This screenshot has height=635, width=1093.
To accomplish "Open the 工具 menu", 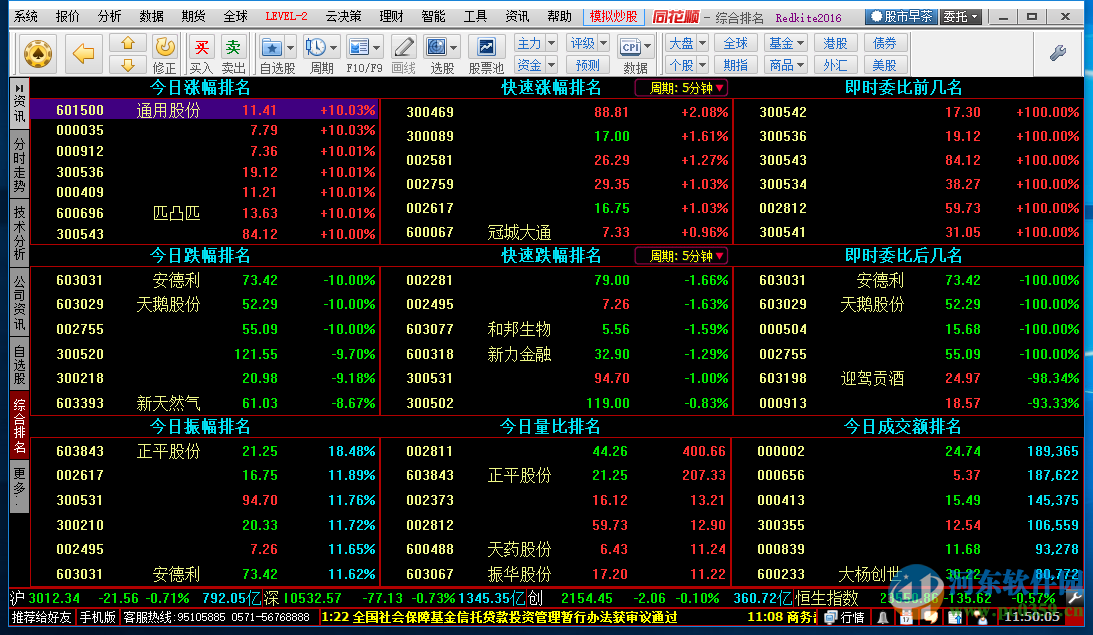I will 476,17.
